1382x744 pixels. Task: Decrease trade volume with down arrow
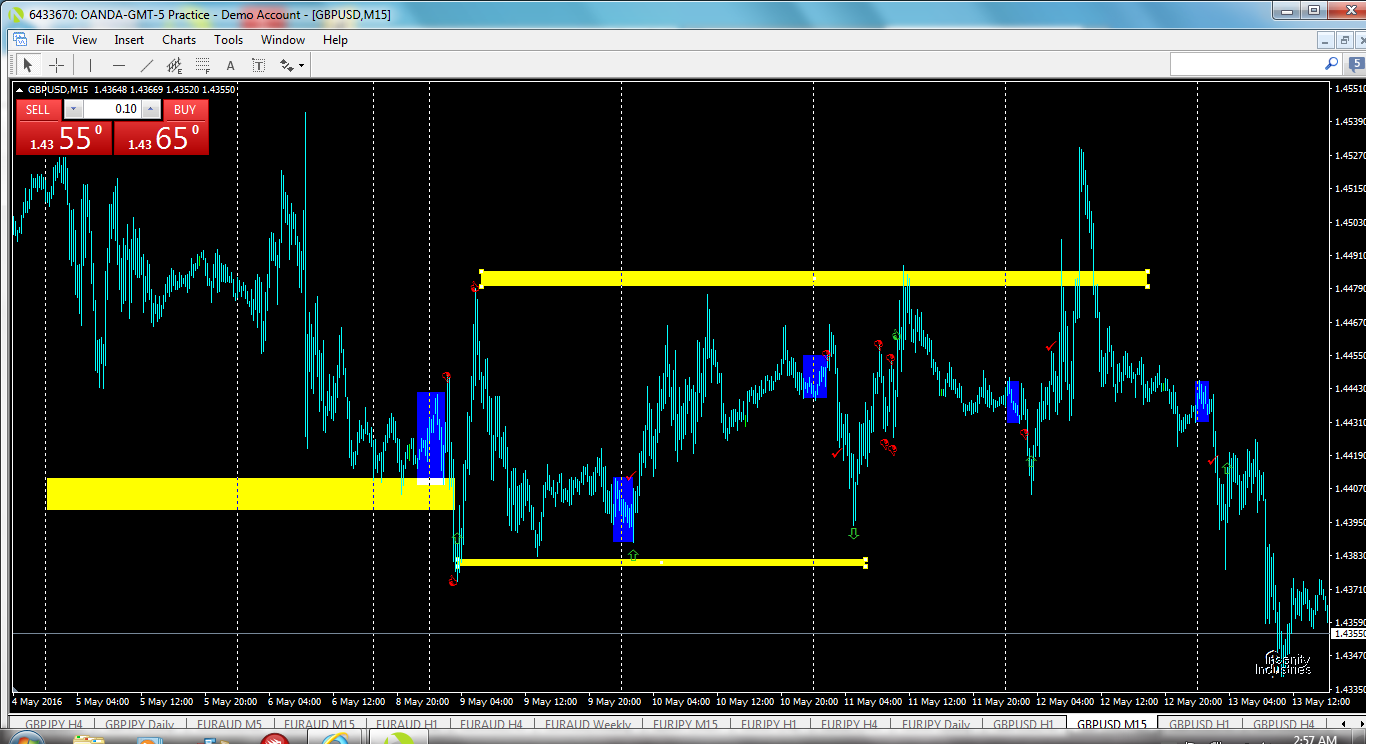pyautogui.click(x=73, y=109)
